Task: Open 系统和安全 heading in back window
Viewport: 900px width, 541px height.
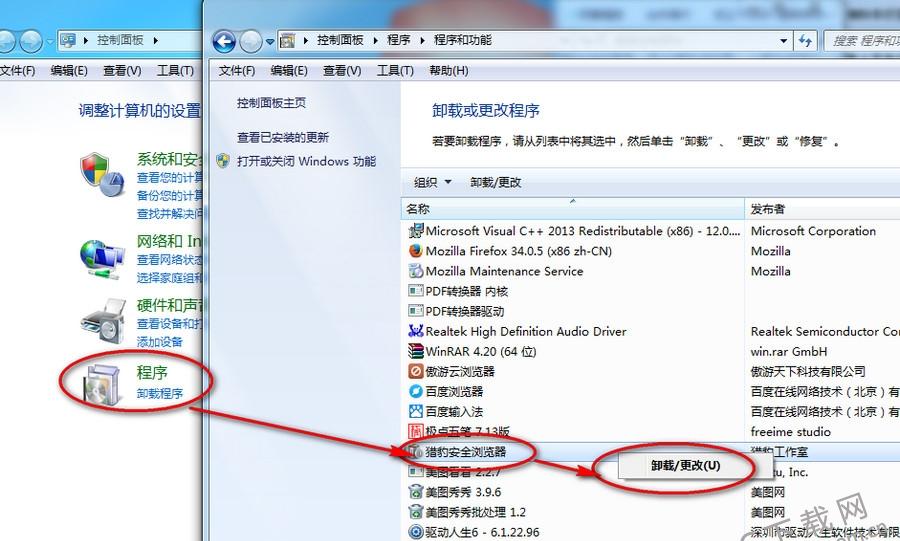Action: 169,159
